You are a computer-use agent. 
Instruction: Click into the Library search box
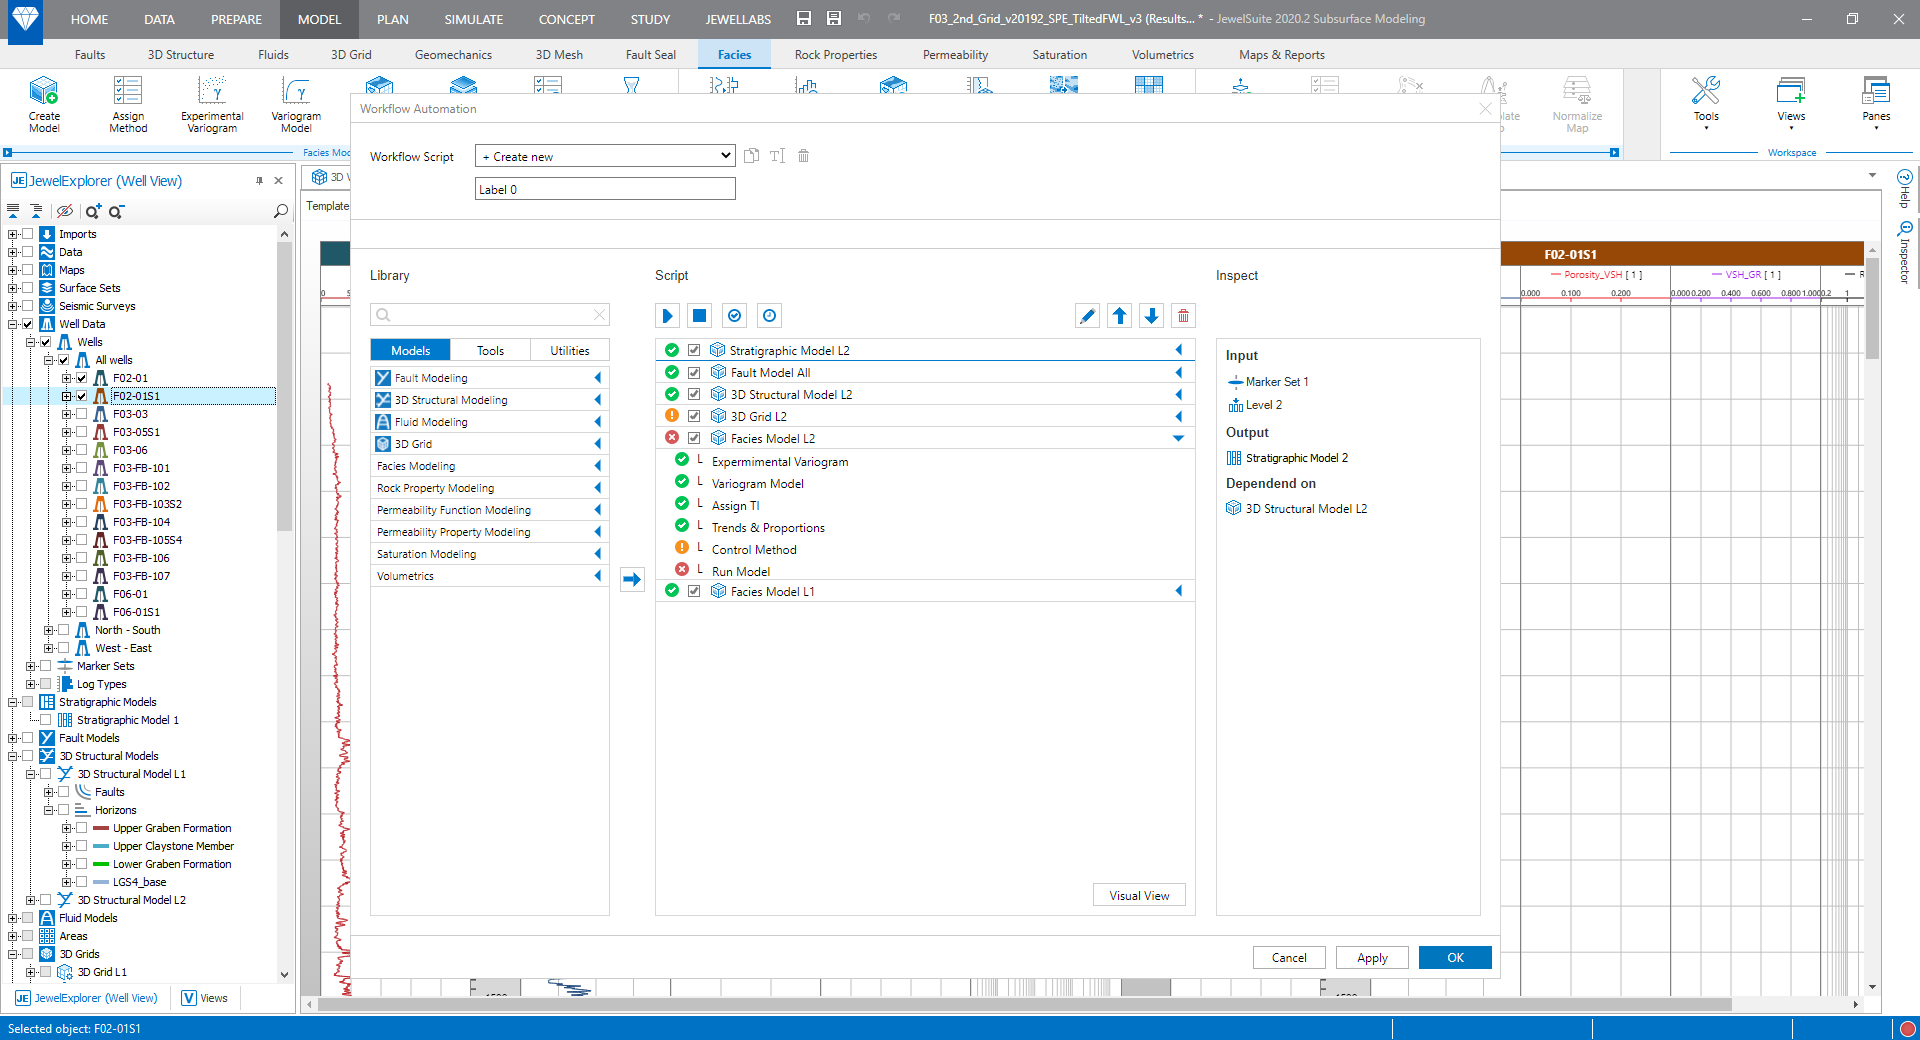[488, 315]
